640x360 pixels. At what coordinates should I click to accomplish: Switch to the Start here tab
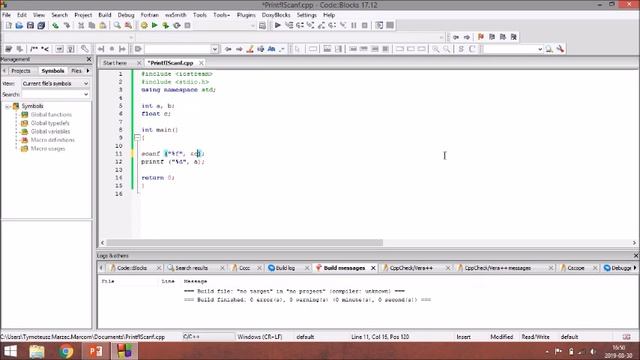(115, 63)
